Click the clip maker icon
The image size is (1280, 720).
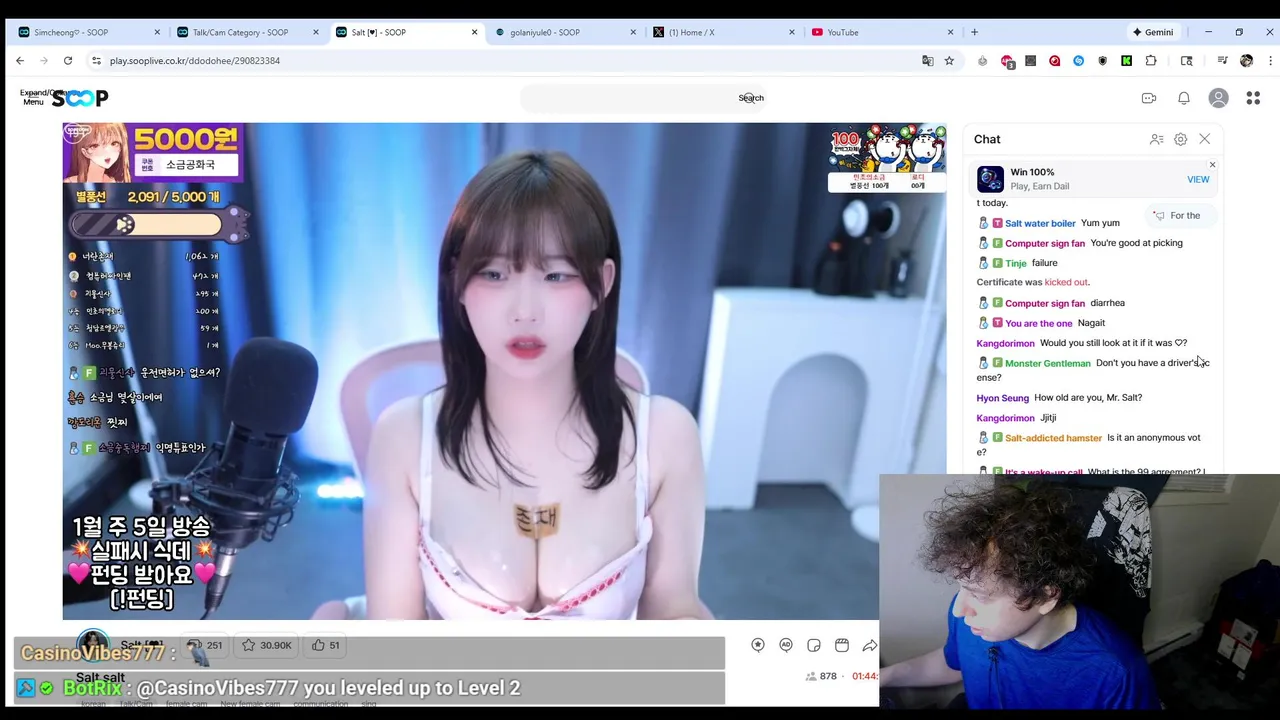[842, 646]
